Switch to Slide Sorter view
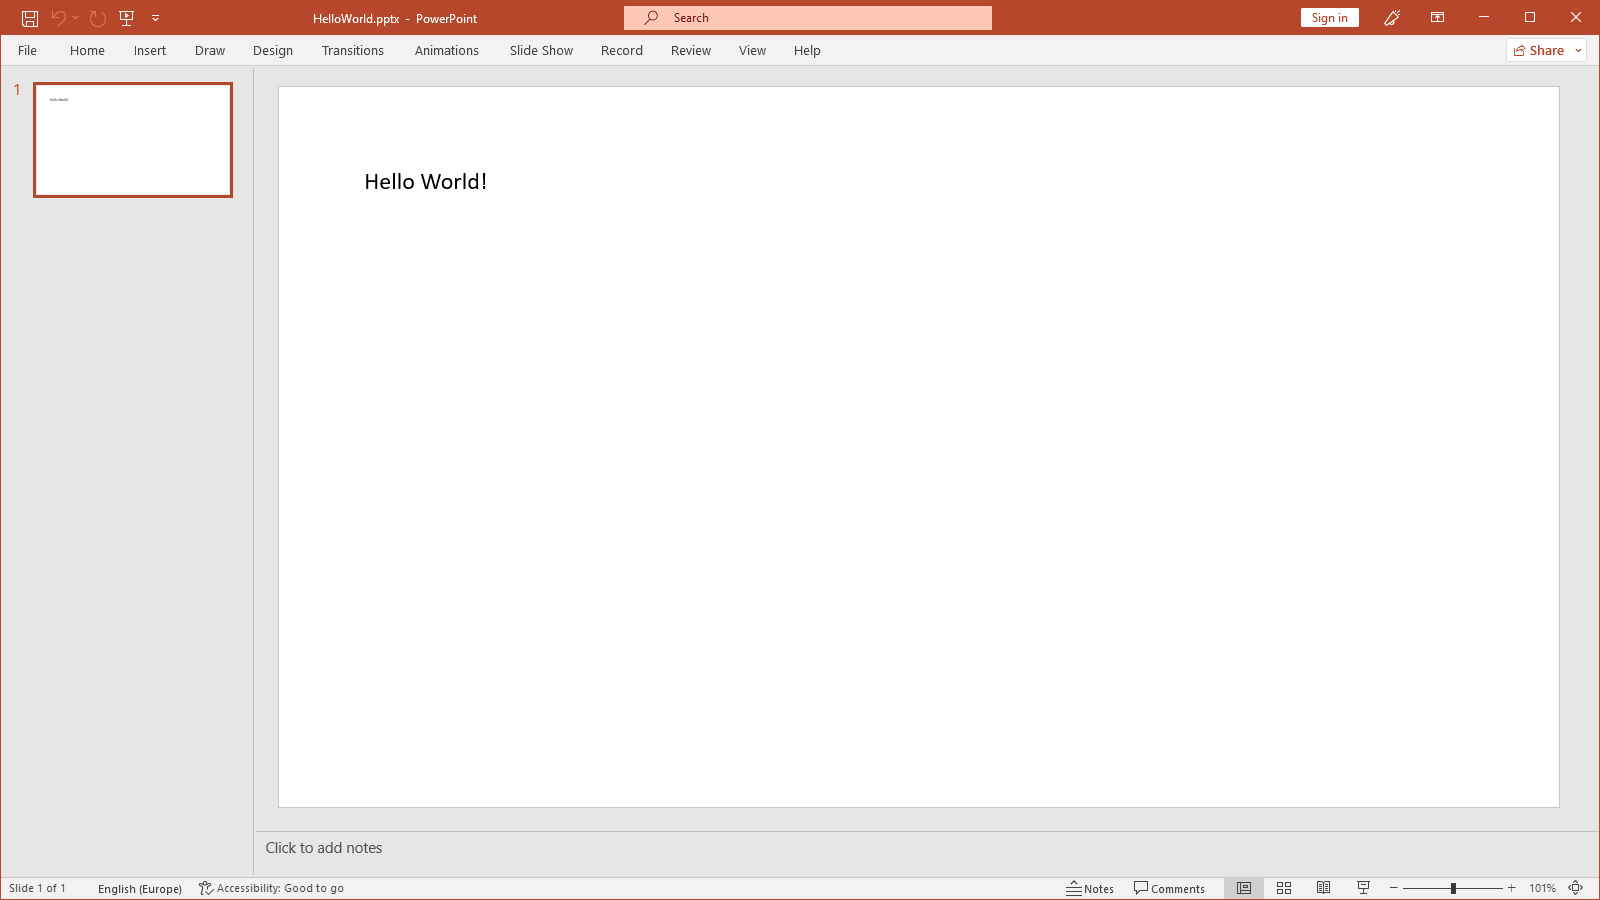 1284,888
